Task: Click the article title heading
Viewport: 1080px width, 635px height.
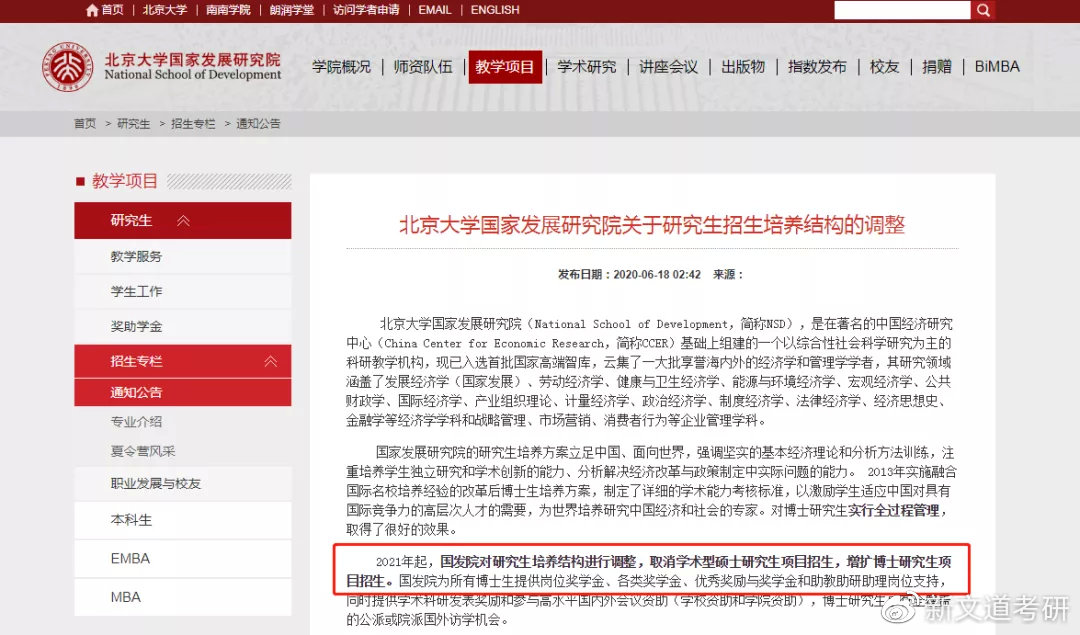Action: [x=652, y=225]
